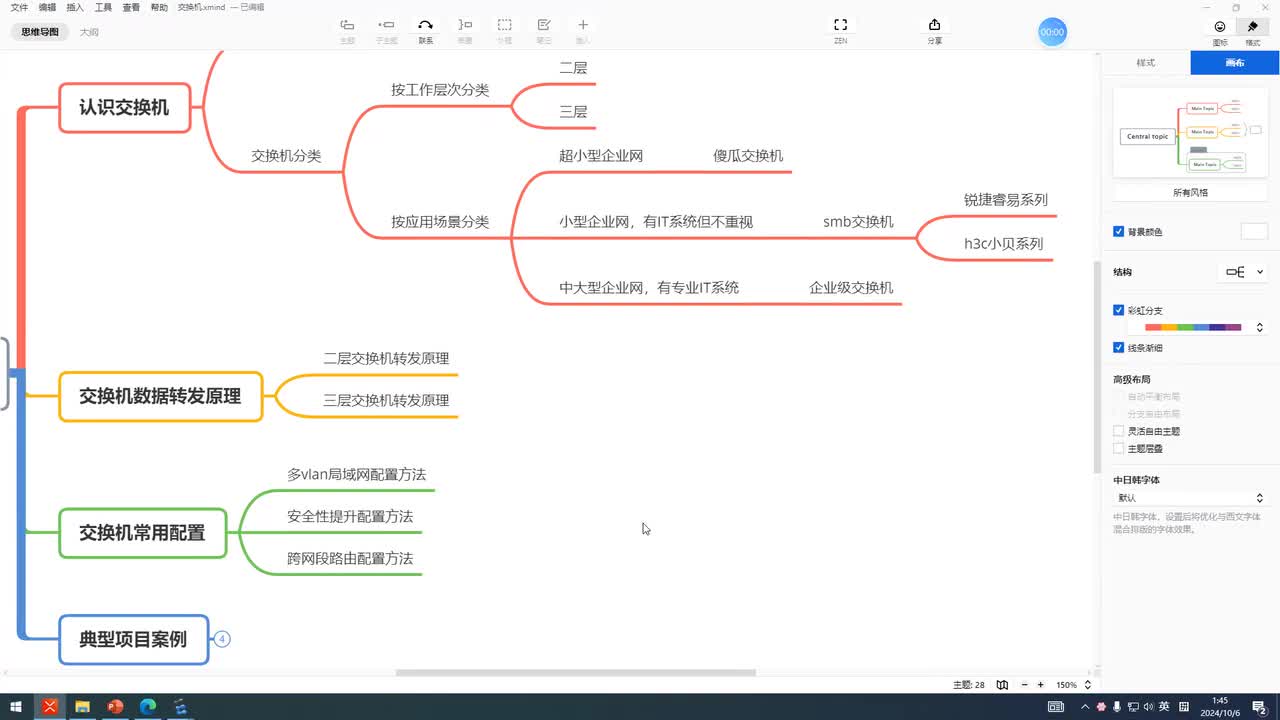Open the Help (帮助) menu
Image resolution: width=1280 pixels, height=720 pixels.
[x=159, y=7]
